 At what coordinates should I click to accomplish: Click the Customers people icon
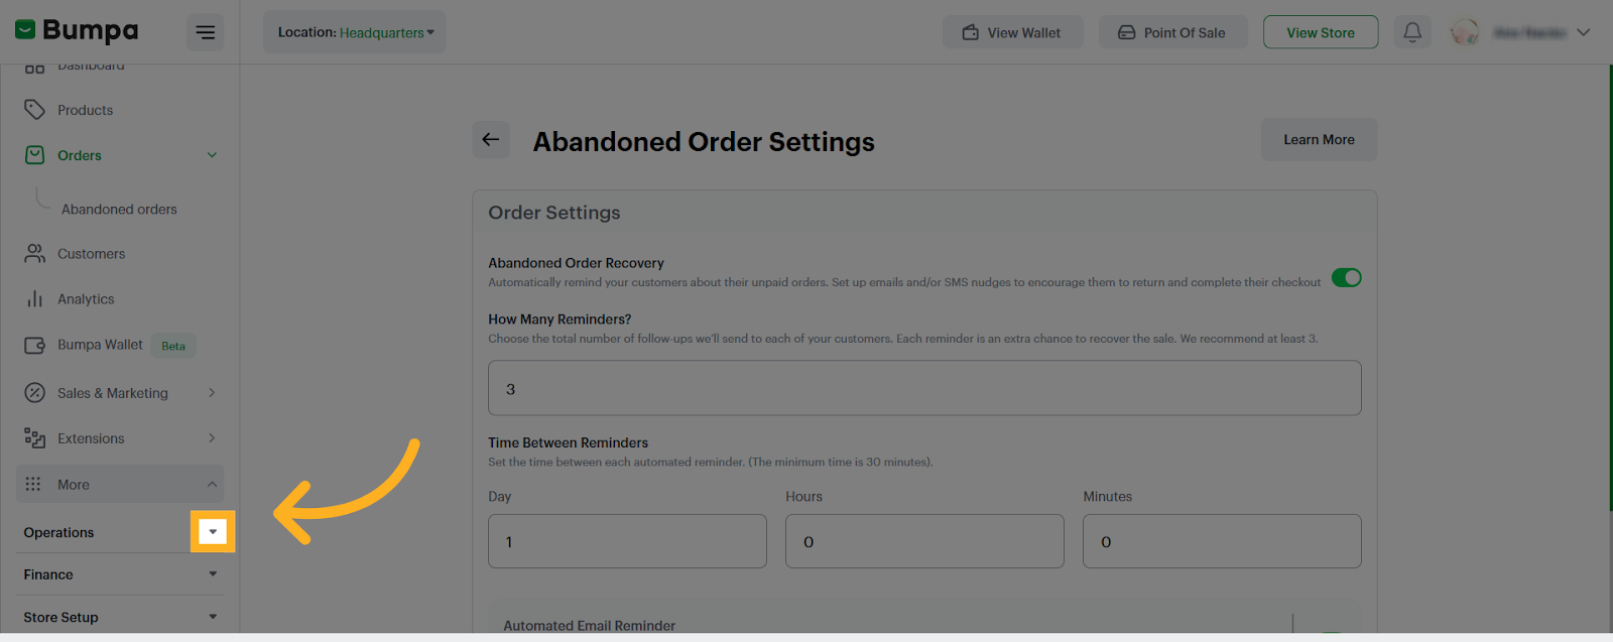tap(35, 253)
